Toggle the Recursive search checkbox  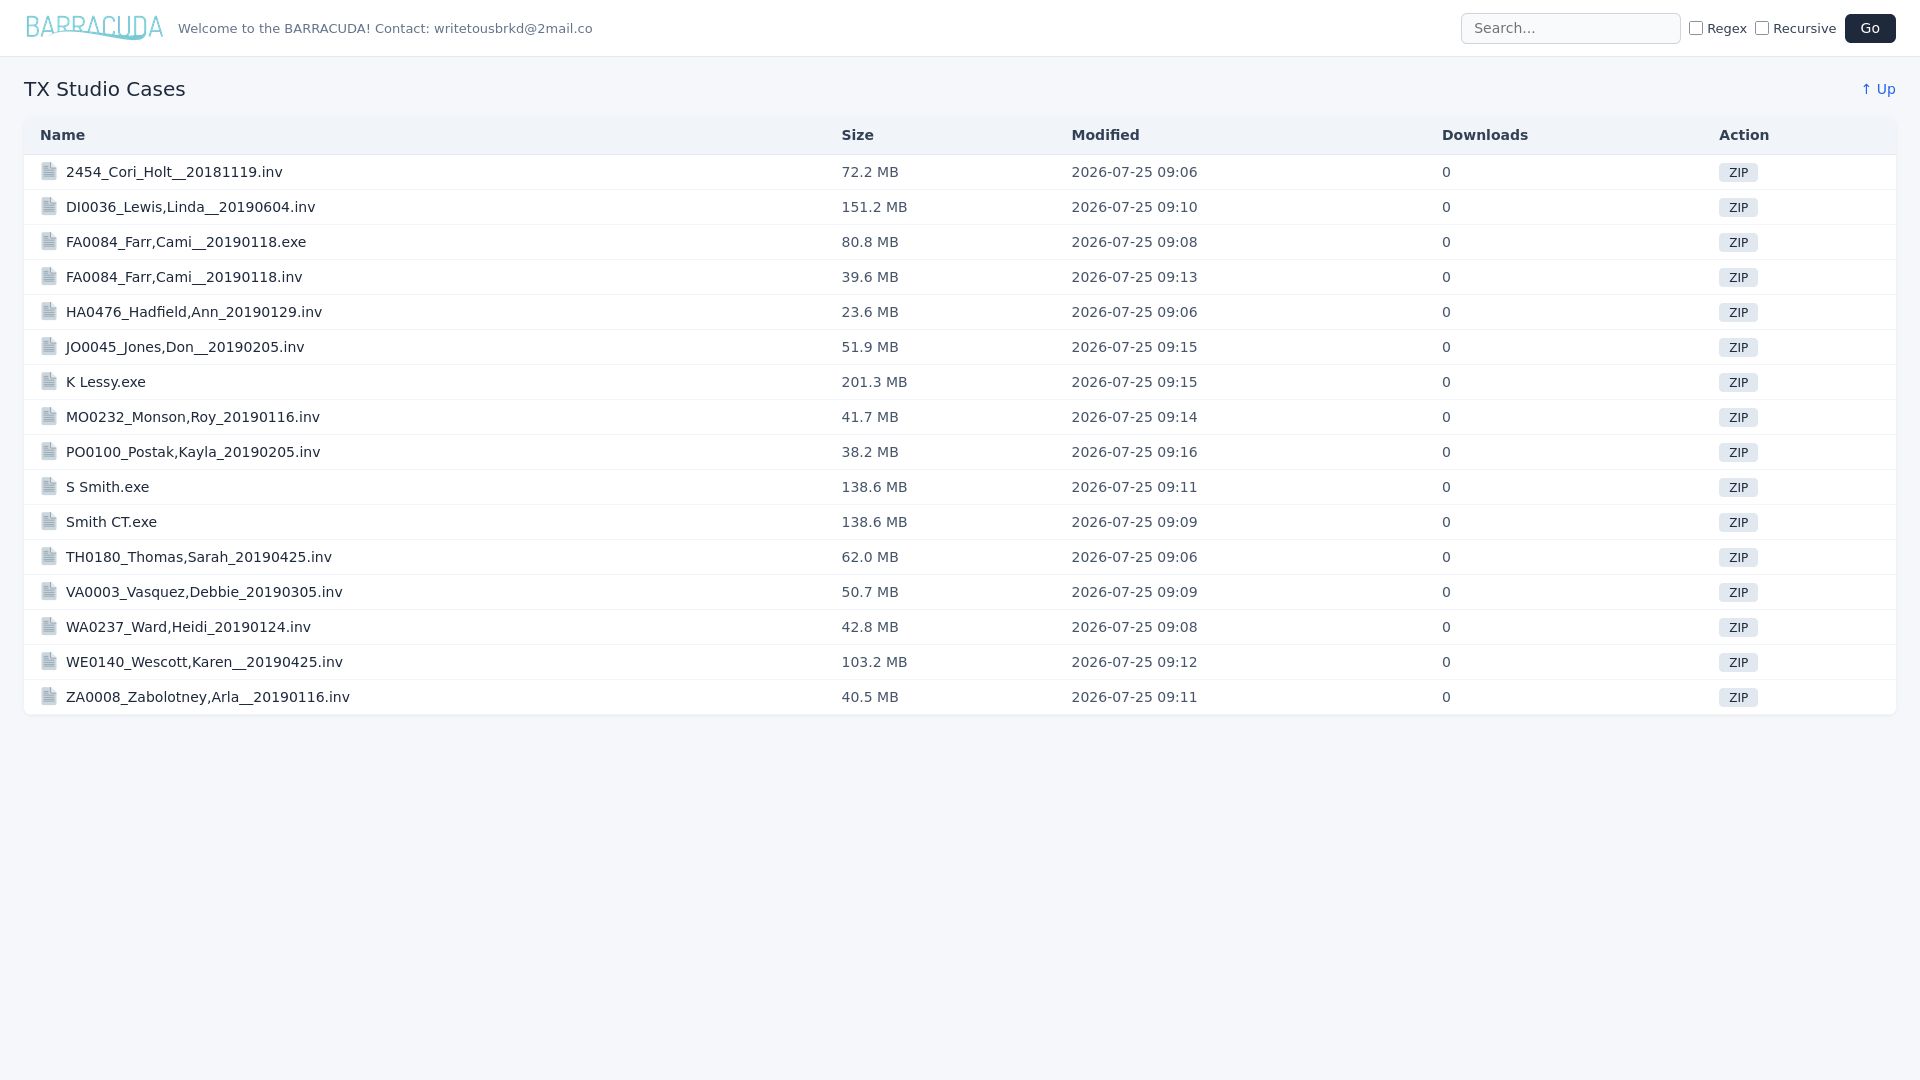1762,28
